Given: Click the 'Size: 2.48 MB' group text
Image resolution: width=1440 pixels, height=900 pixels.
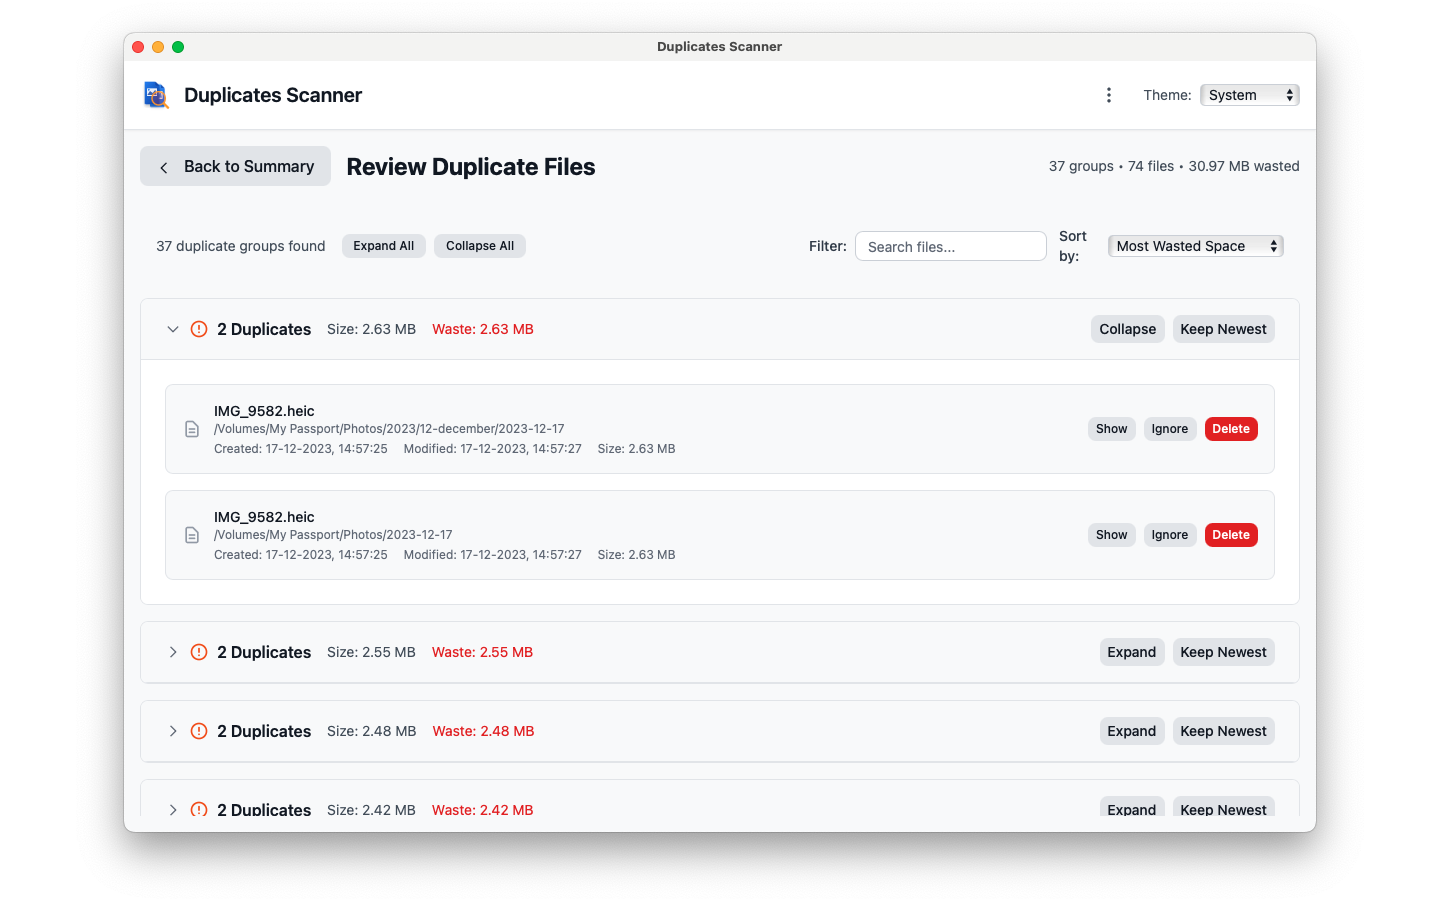Looking at the screenshot, I should click(x=371, y=731).
